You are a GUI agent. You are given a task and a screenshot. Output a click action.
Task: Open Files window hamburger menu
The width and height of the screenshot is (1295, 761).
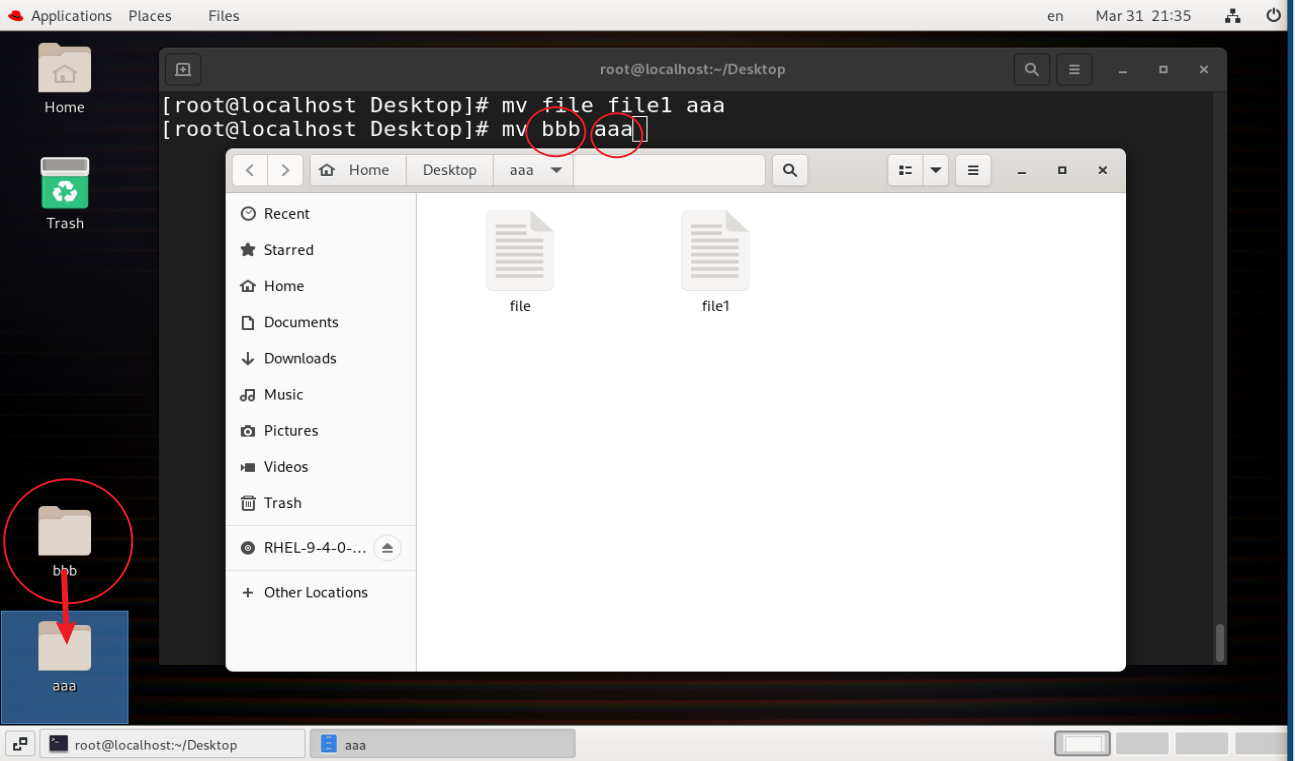coord(973,170)
